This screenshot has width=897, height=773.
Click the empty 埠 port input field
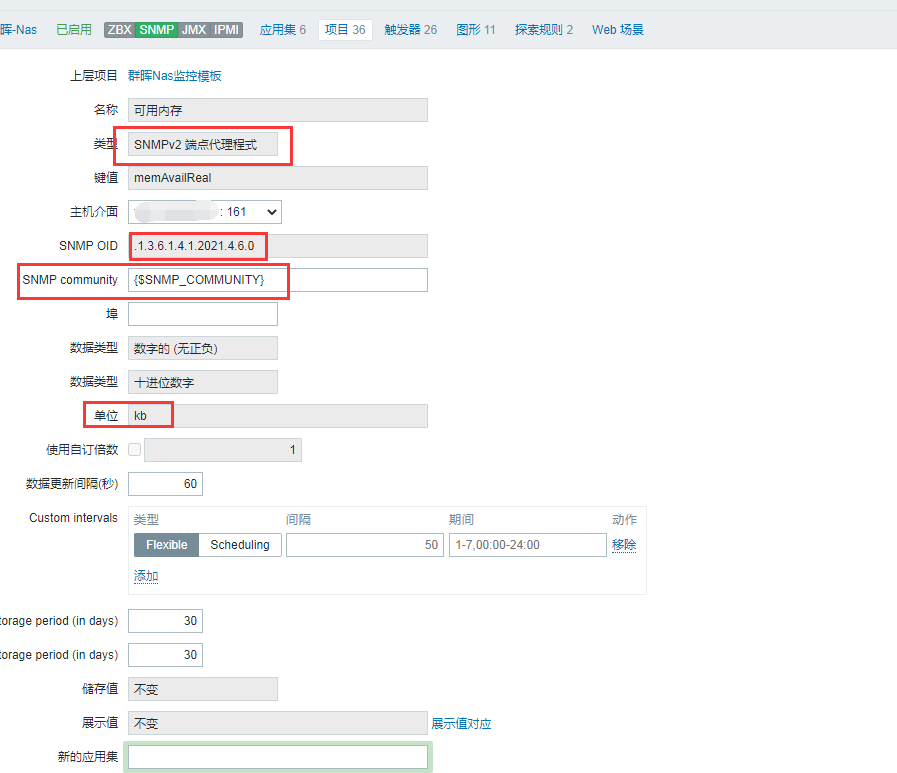[x=203, y=314]
